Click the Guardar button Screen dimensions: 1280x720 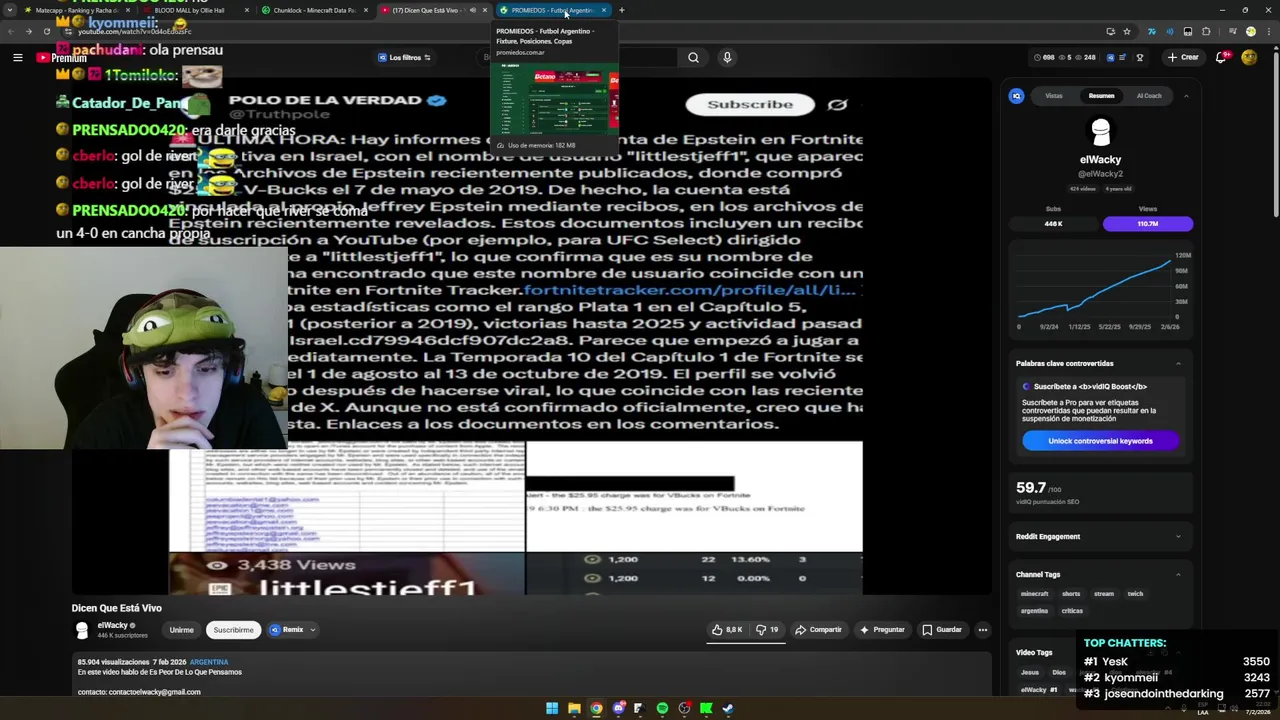(x=942, y=630)
